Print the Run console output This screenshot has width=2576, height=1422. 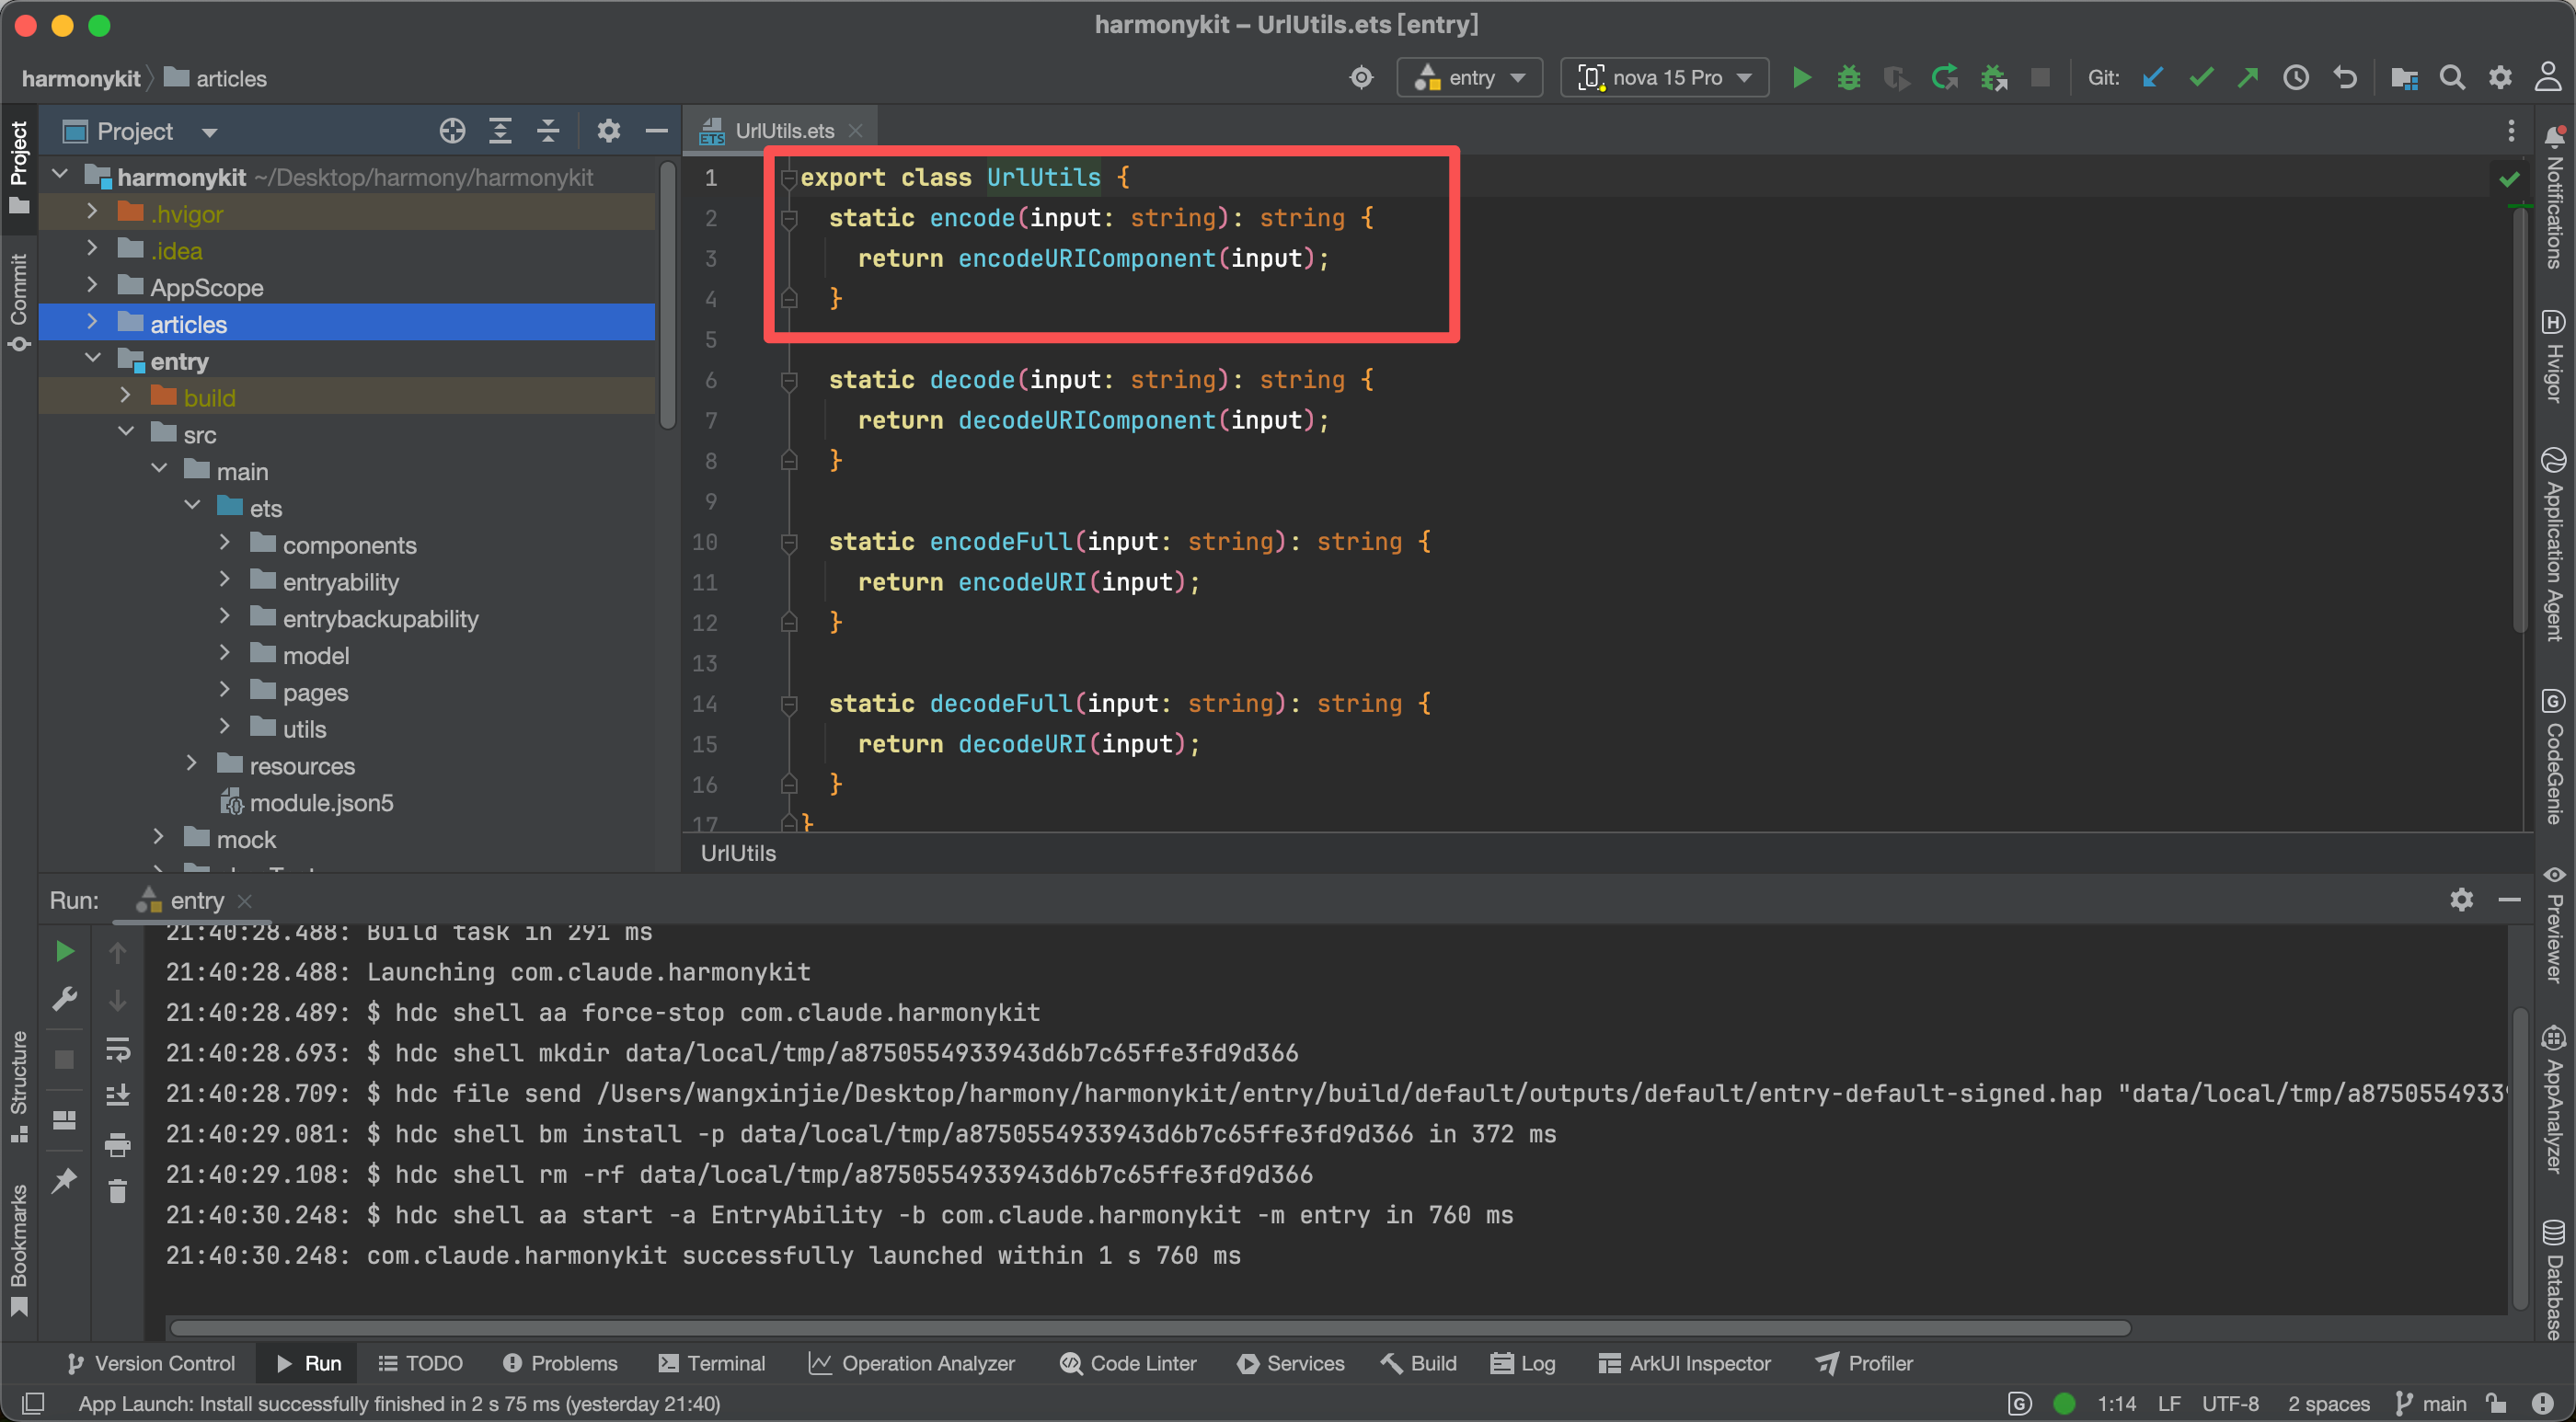click(117, 1144)
